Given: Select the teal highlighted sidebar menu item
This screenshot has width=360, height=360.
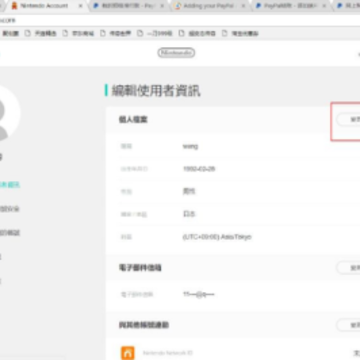Looking at the screenshot, I should [10, 185].
